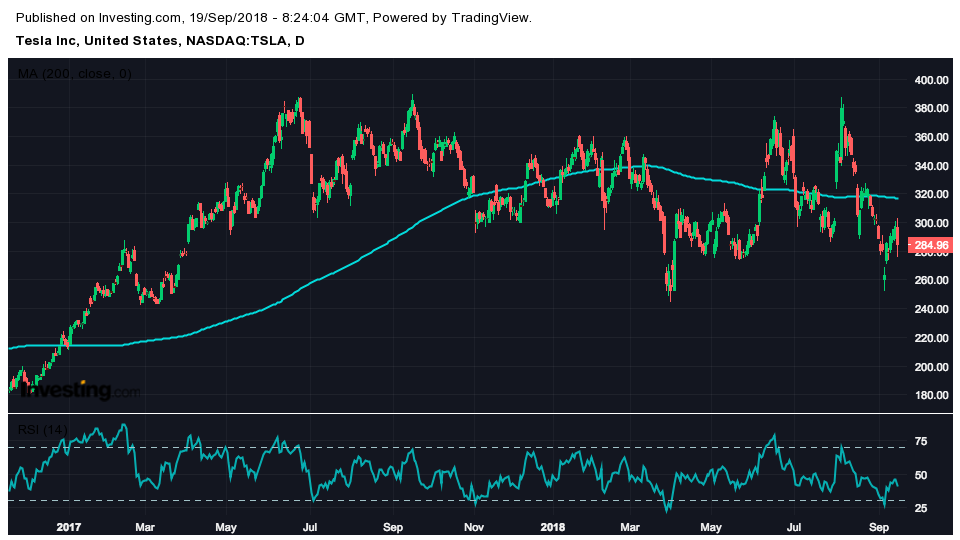
Task: Click the 320.00 price axis label
Action: point(931,194)
